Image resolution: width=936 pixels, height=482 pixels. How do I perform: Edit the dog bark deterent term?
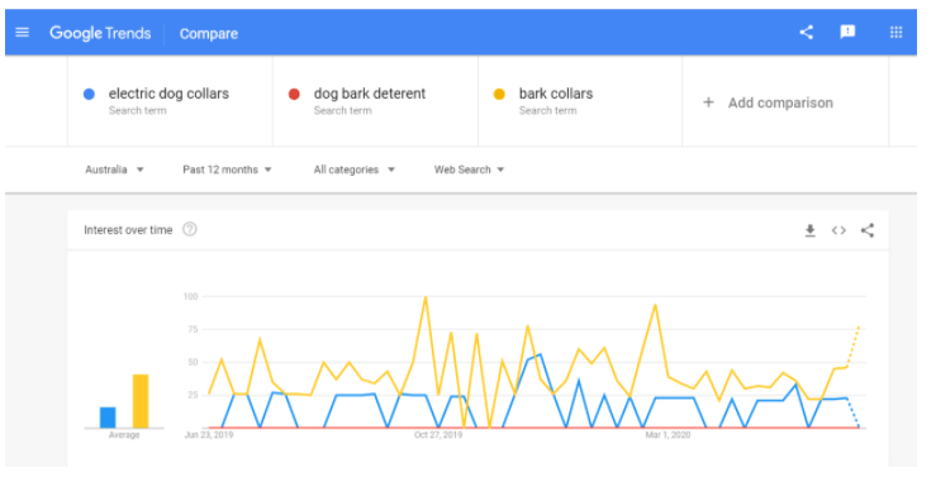tap(369, 94)
